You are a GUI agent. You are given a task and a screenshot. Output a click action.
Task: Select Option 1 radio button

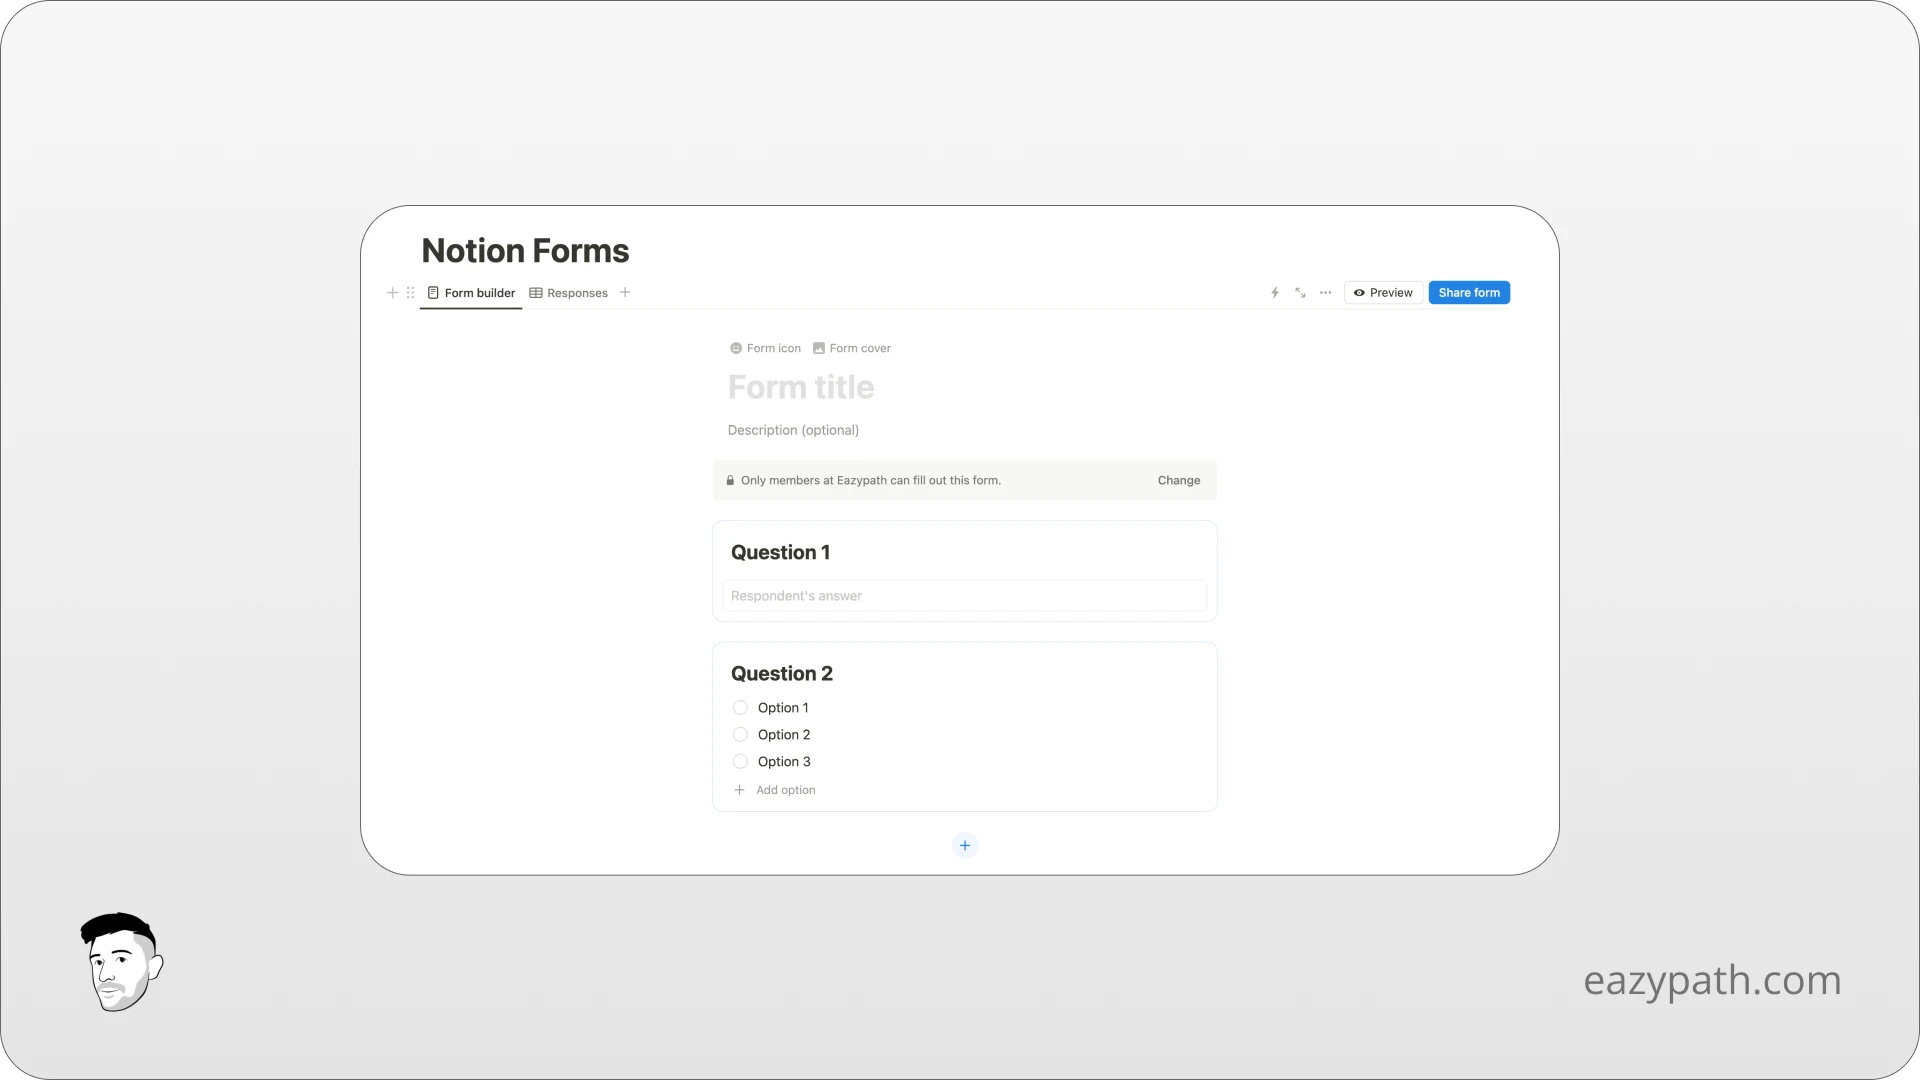(x=740, y=707)
